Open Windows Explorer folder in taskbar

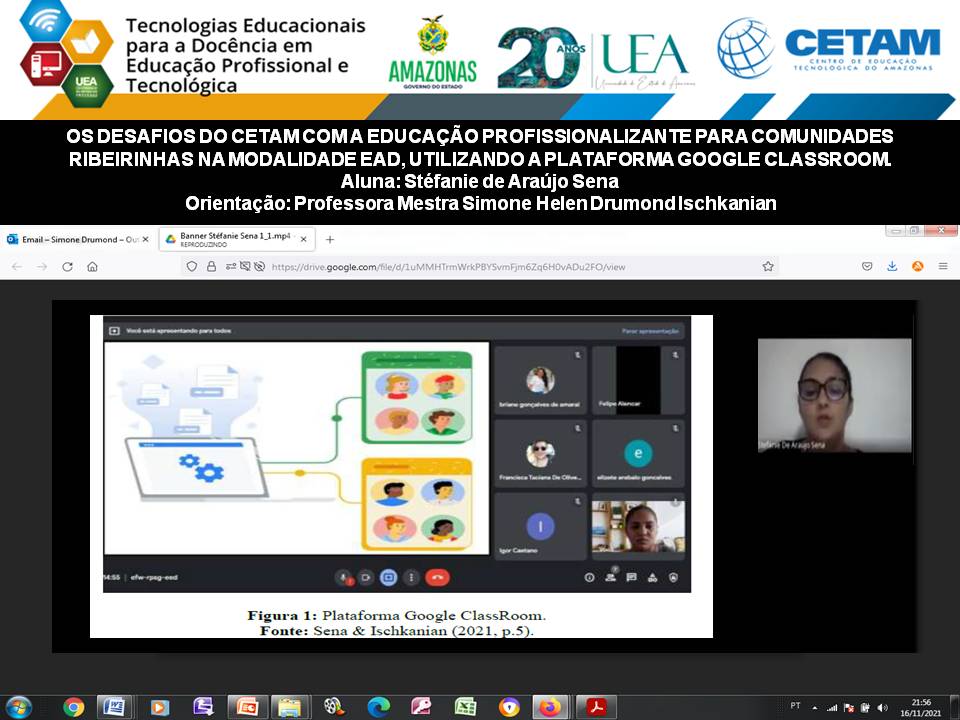coord(290,708)
